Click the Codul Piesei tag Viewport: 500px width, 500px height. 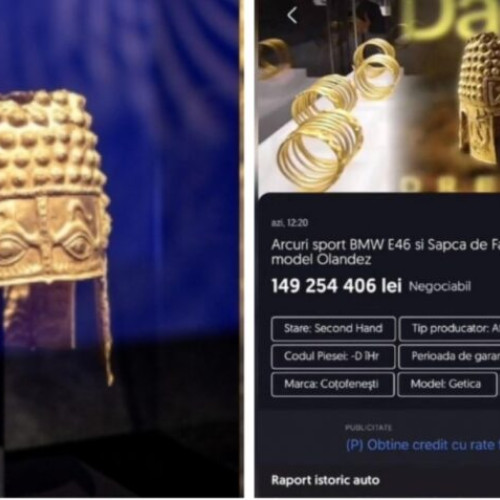click(x=333, y=357)
